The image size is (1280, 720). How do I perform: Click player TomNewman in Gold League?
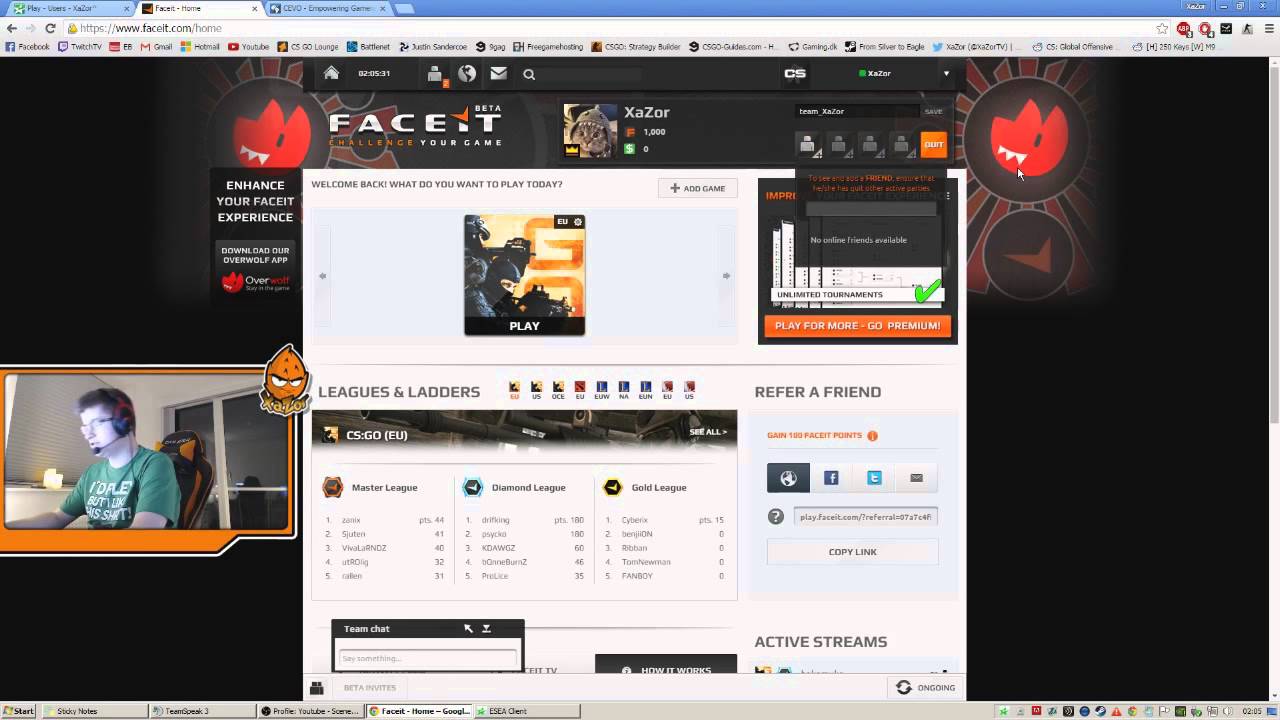[646, 562]
